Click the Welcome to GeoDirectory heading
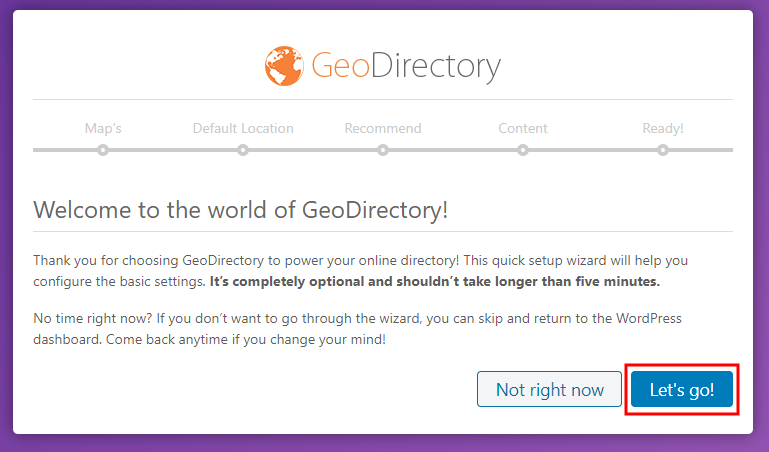 tap(241, 210)
